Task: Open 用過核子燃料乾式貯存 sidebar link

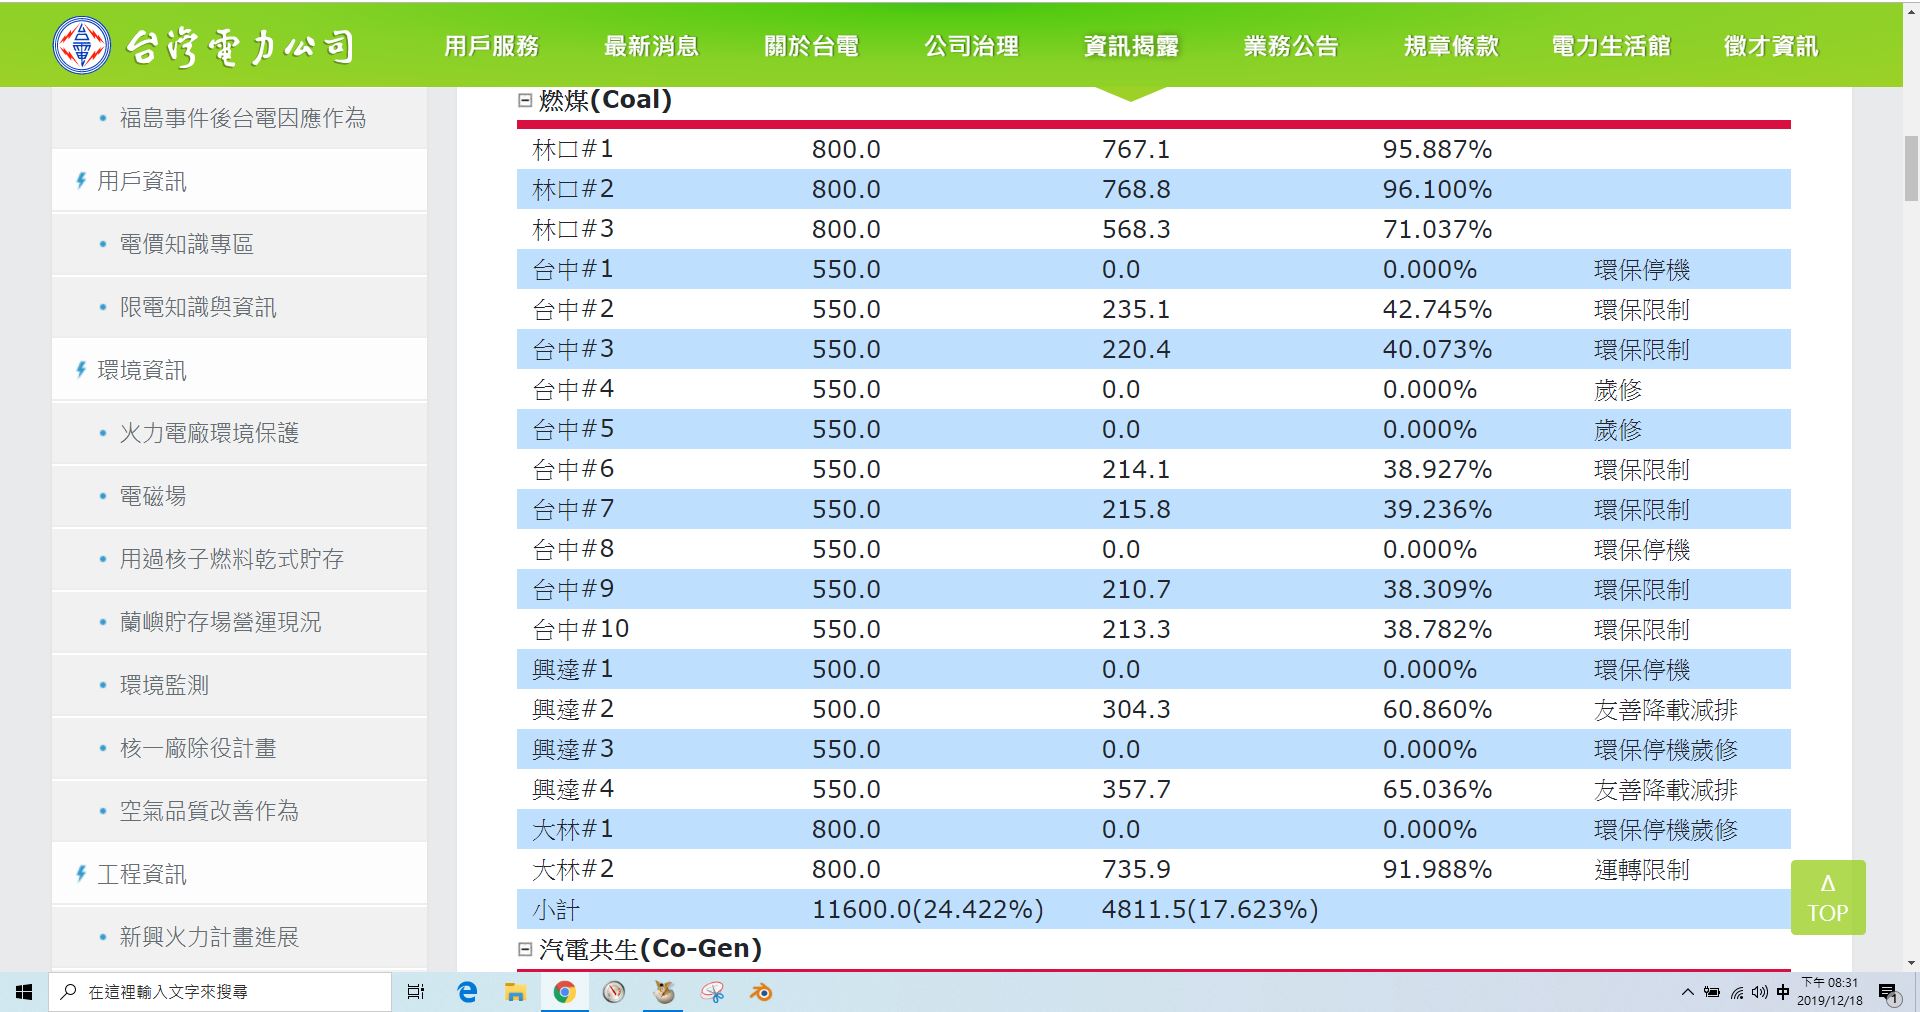Action: (232, 559)
